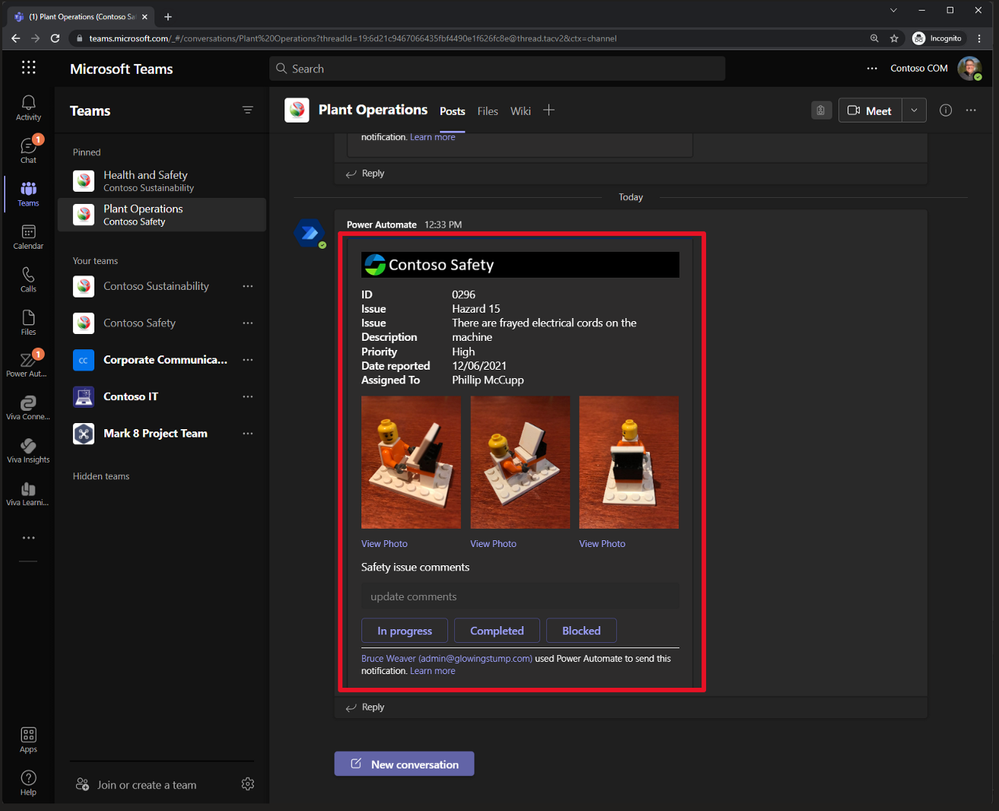Open Chrome tab search chevron
This screenshot has width=999, height=811.
tap(893, 10)
